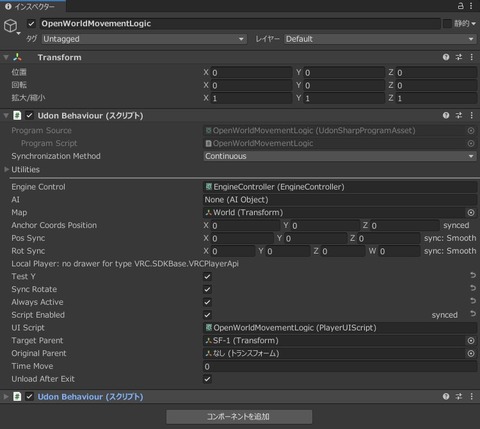Click first Udon Behaviour script icon
Viewport: 480px width, 429px height.
pyautogui.click(x=17, y=116)
